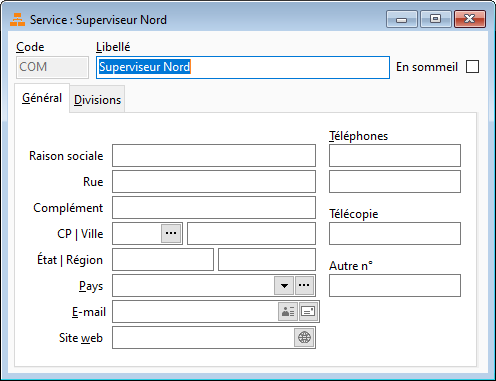The width and height of the screenshot is (496, 381).
Task: Toggle the En sommeil checkbox
Action: tap(472, 67)
